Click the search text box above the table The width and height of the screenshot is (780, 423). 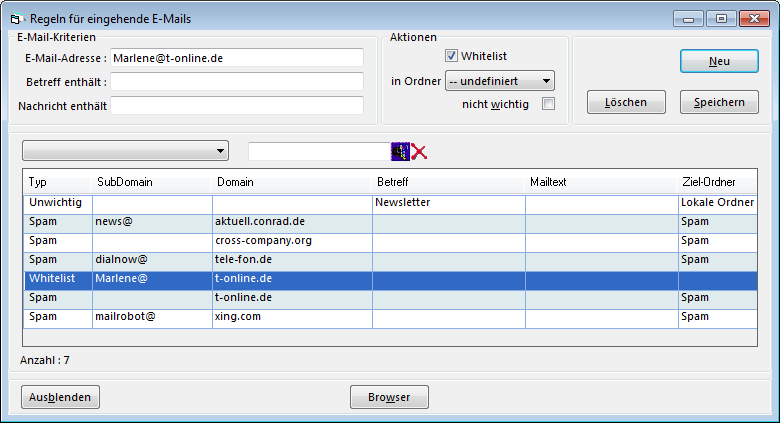click(x=318, y=151)
